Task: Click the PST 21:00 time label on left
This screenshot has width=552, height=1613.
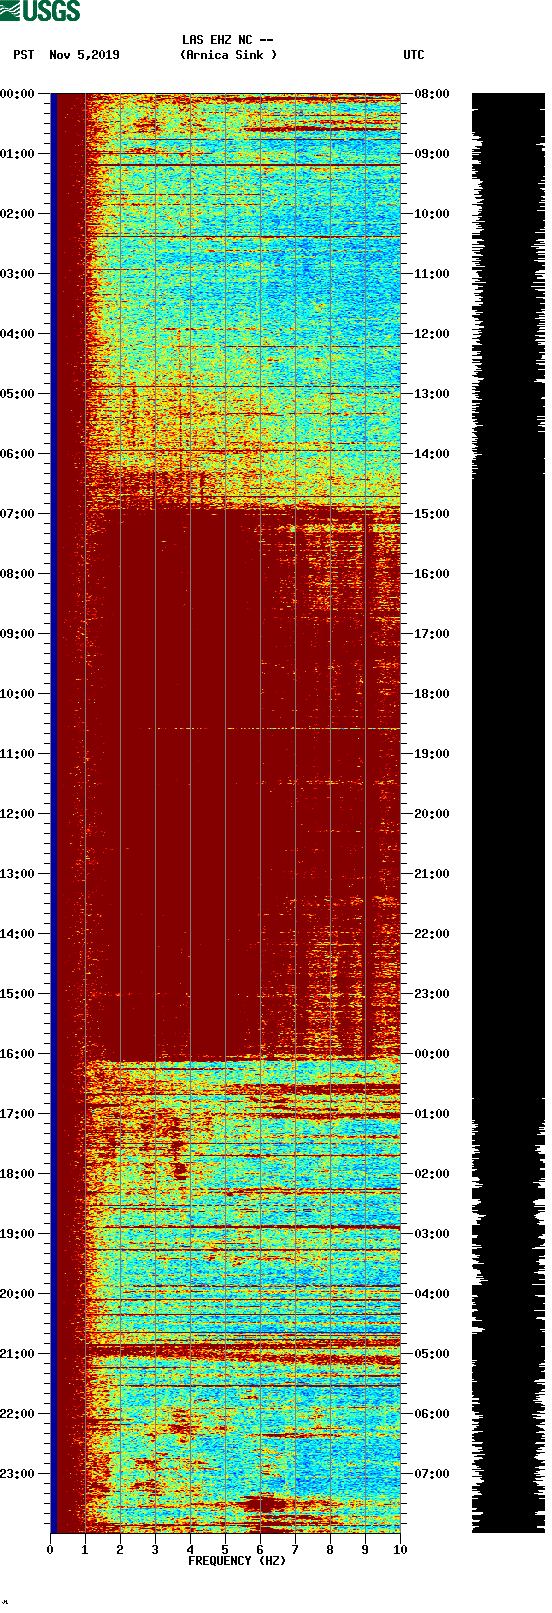Action: pyautogui.click(x=17, y=1354)
